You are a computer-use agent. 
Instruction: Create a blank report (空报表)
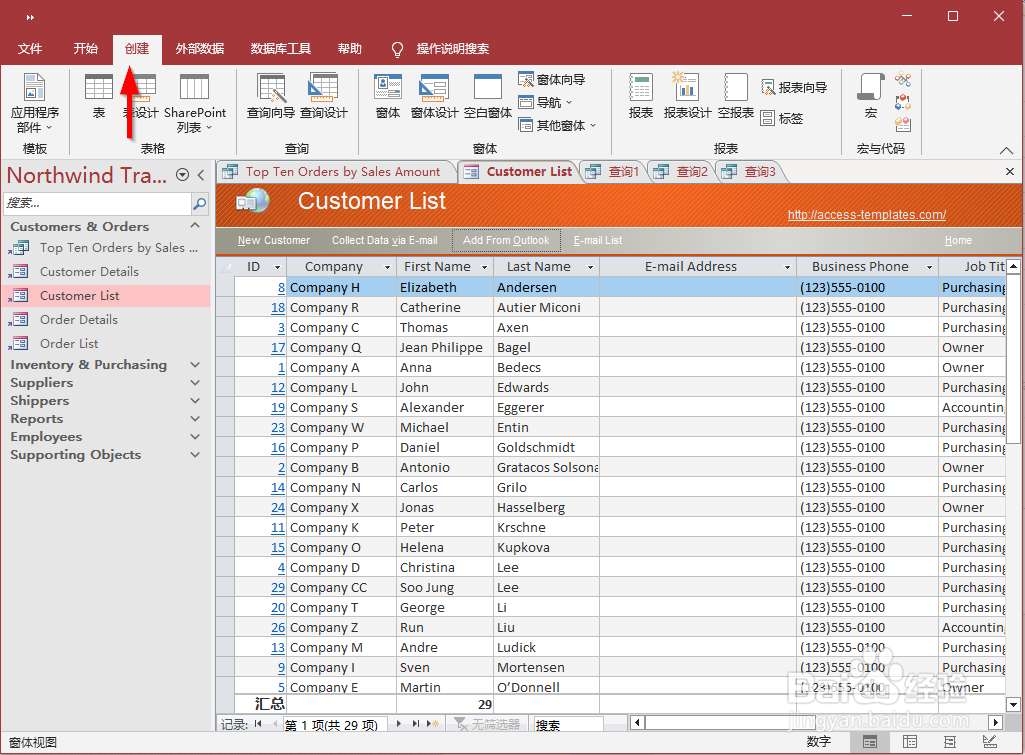(735, 96)
